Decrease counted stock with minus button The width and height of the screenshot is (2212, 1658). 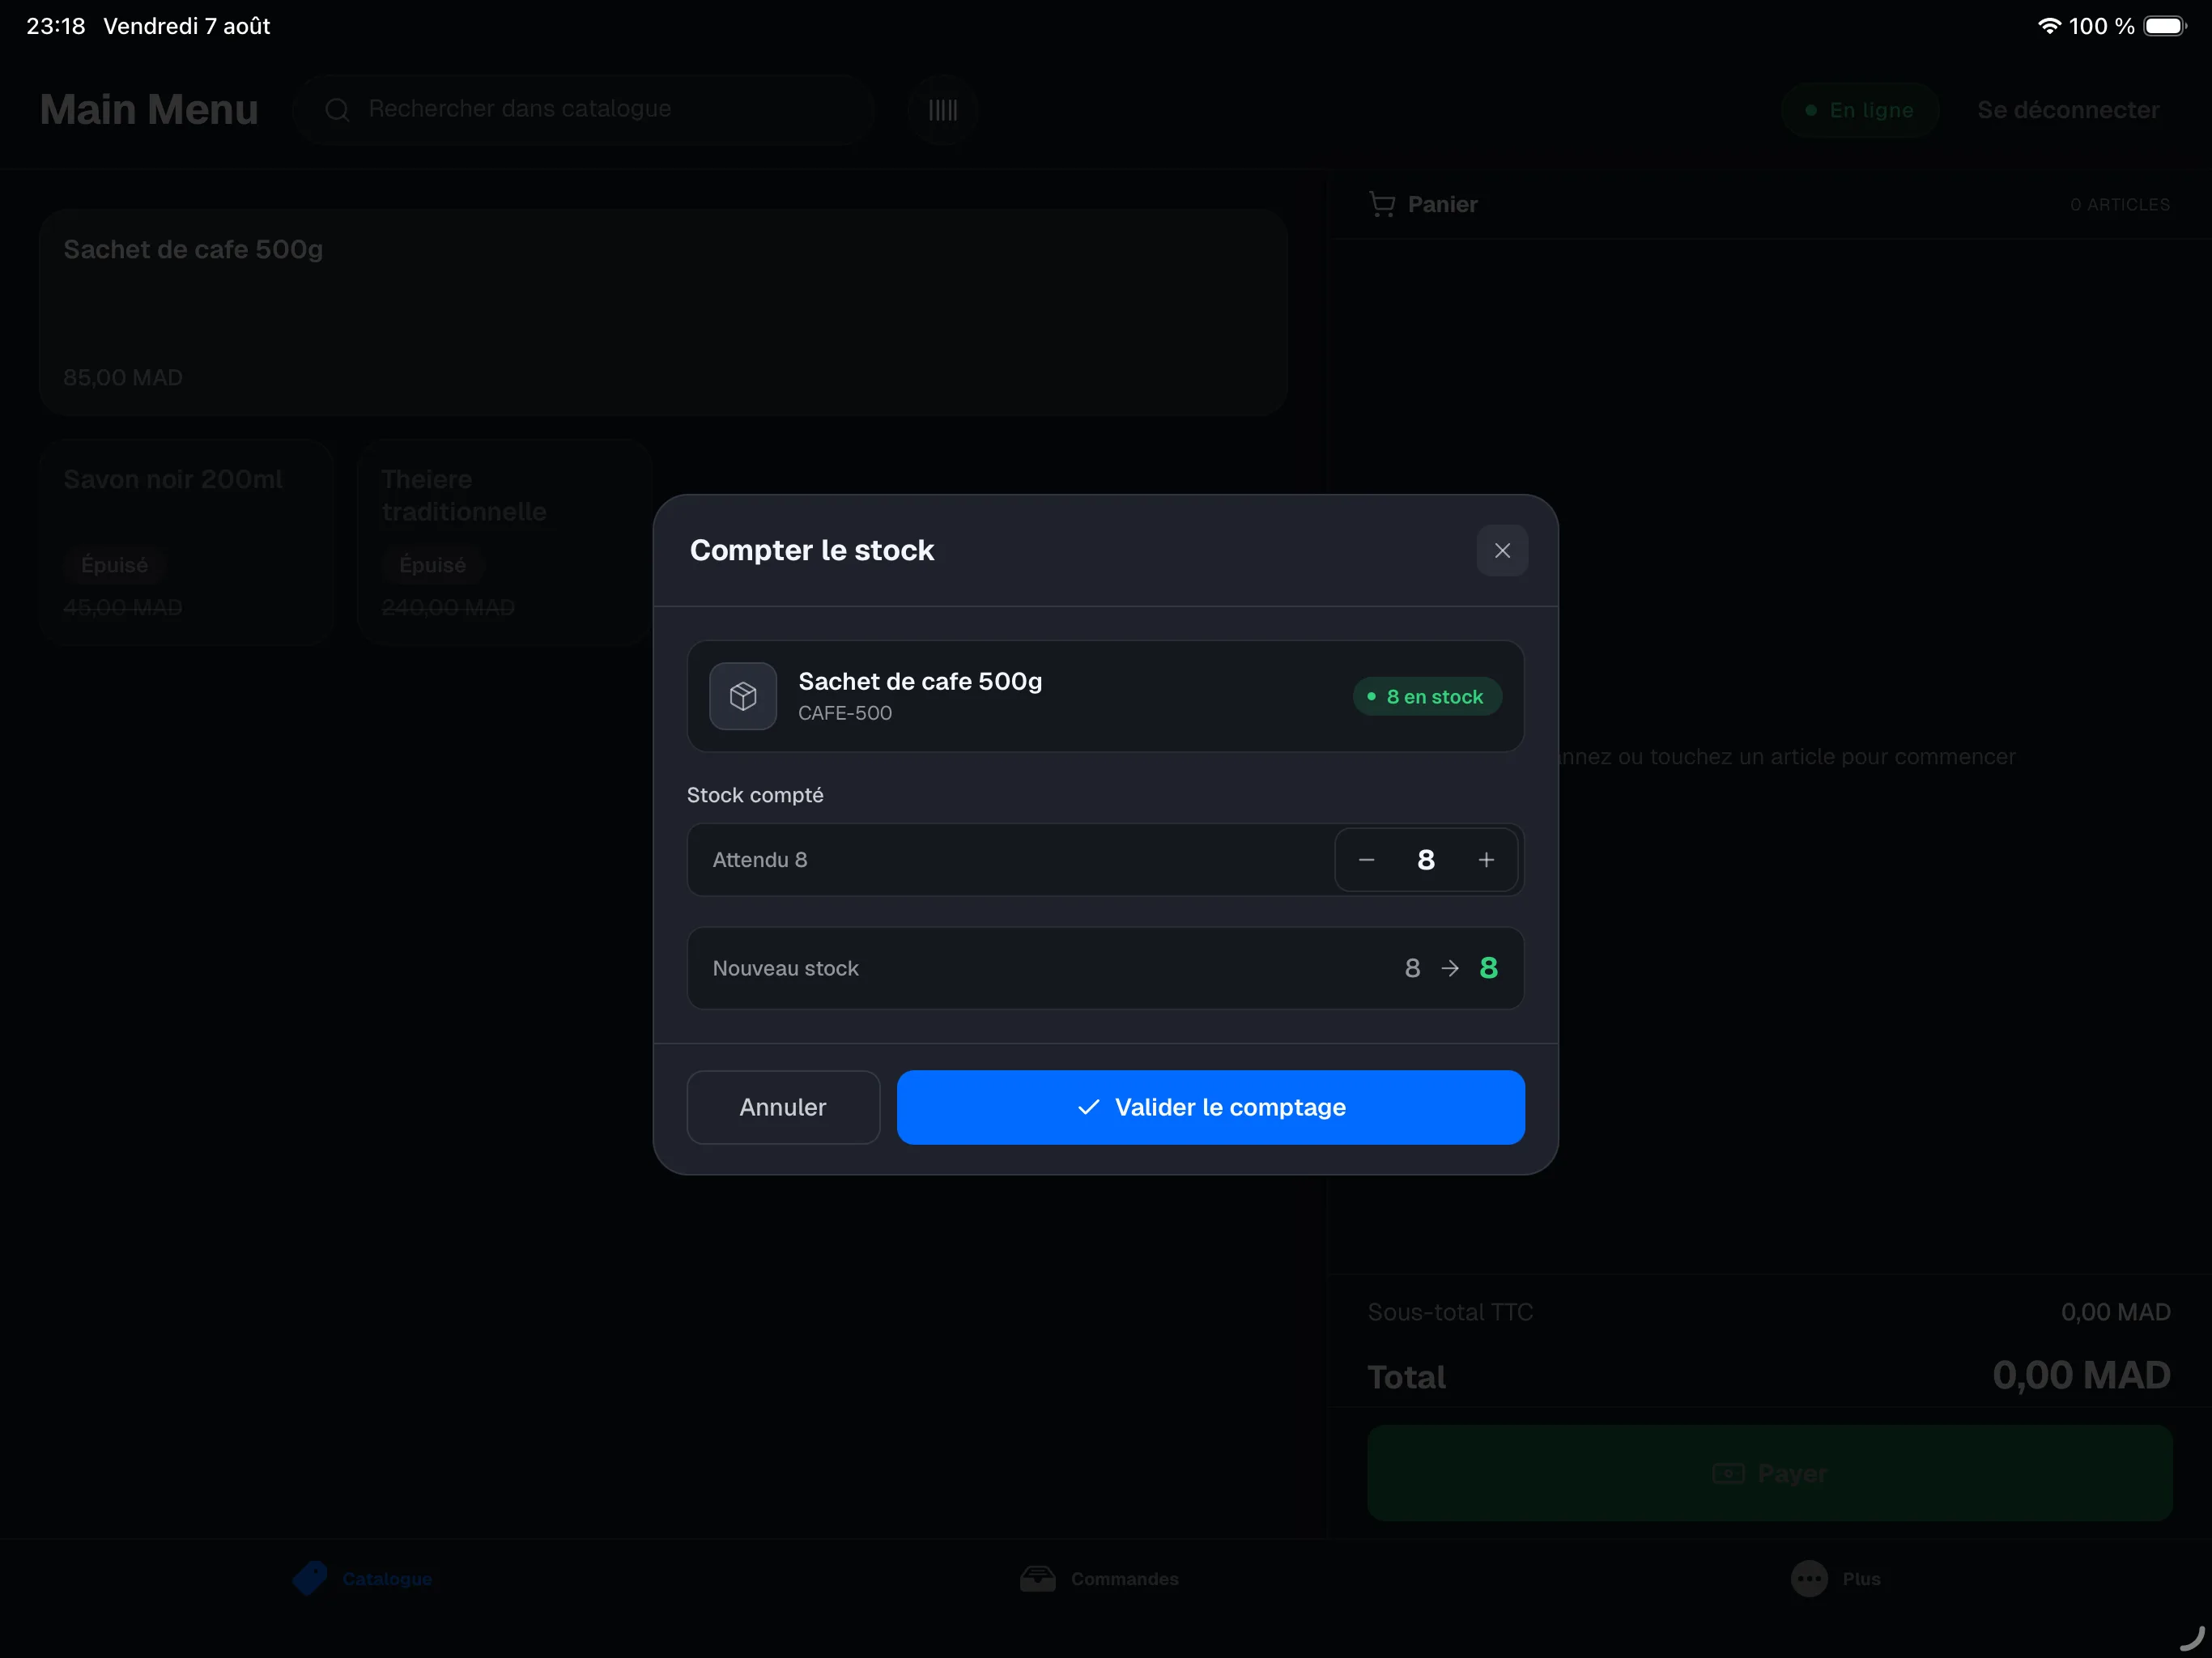1366,860
